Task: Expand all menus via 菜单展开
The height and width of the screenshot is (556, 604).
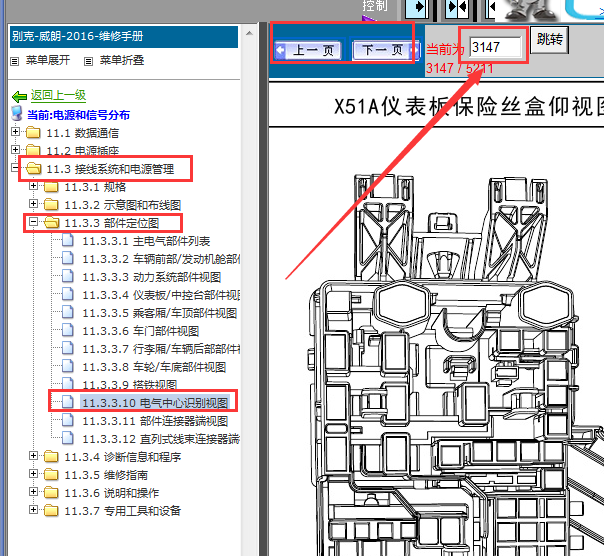Action: (48, 60)
